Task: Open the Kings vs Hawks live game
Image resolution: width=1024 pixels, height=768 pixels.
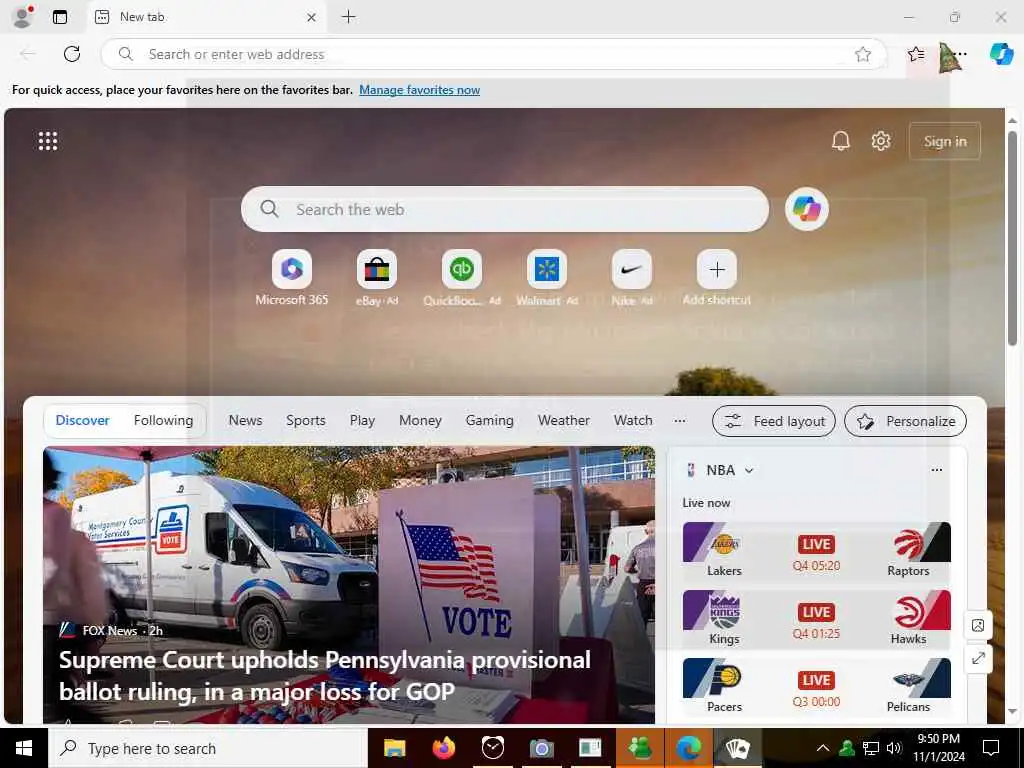Action: (816, 618)
